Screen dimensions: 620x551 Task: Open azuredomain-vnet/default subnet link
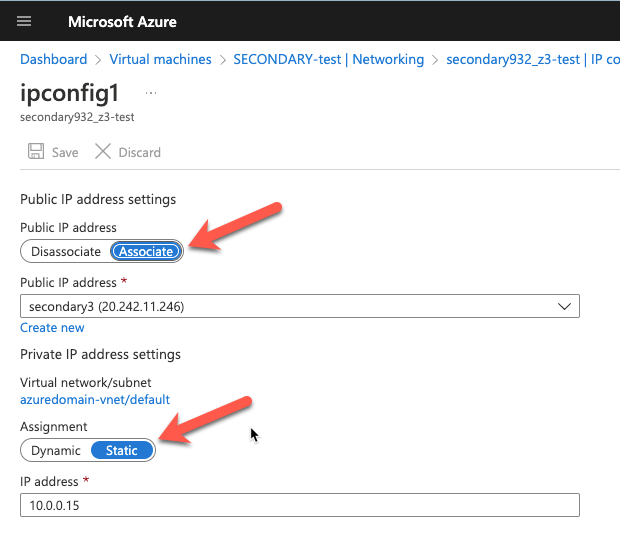tap(95, 400)
